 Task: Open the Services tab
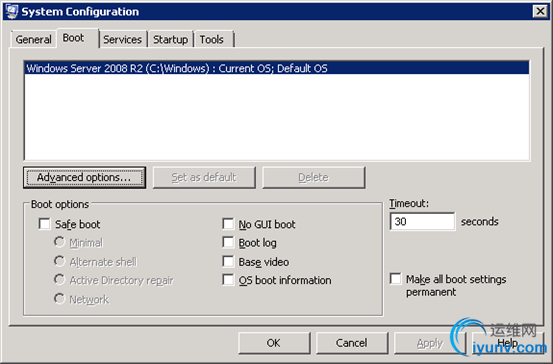(x=122, y=40)
